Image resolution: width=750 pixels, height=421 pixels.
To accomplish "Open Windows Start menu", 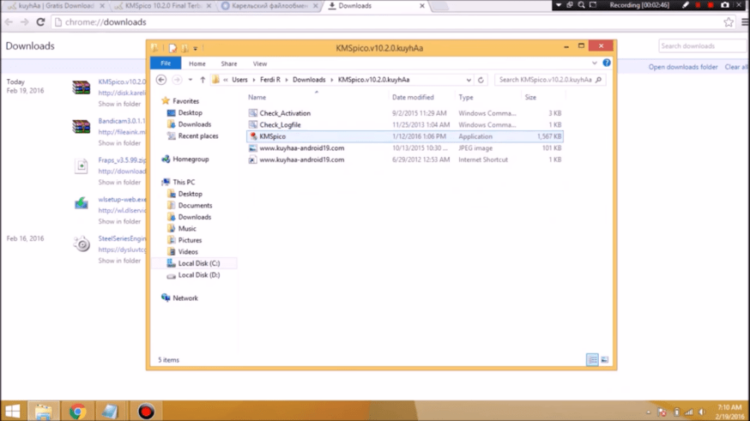I will 12,411.
